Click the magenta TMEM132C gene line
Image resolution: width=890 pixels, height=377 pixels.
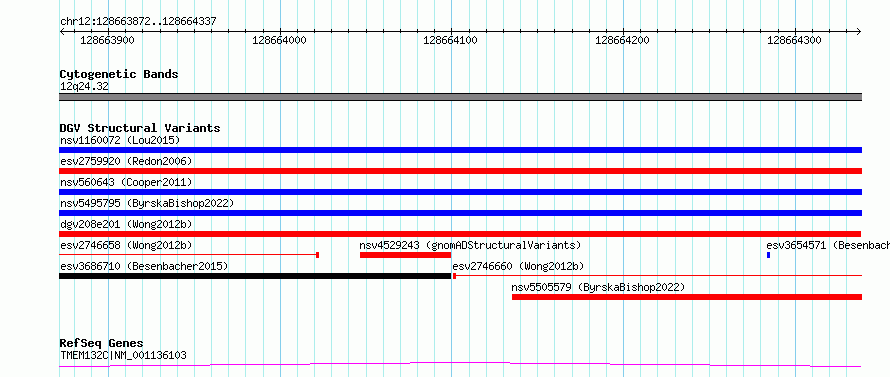460,364
